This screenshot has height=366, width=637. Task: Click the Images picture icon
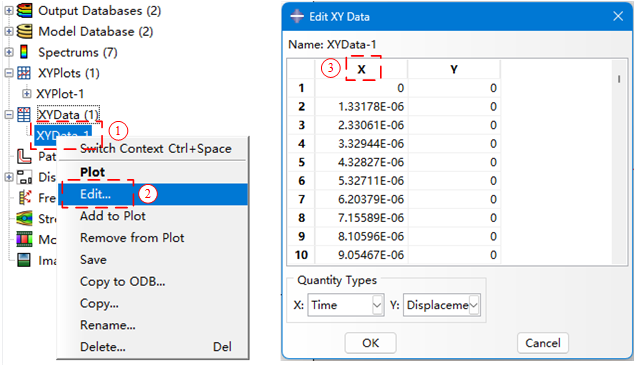tap(24, 260)
